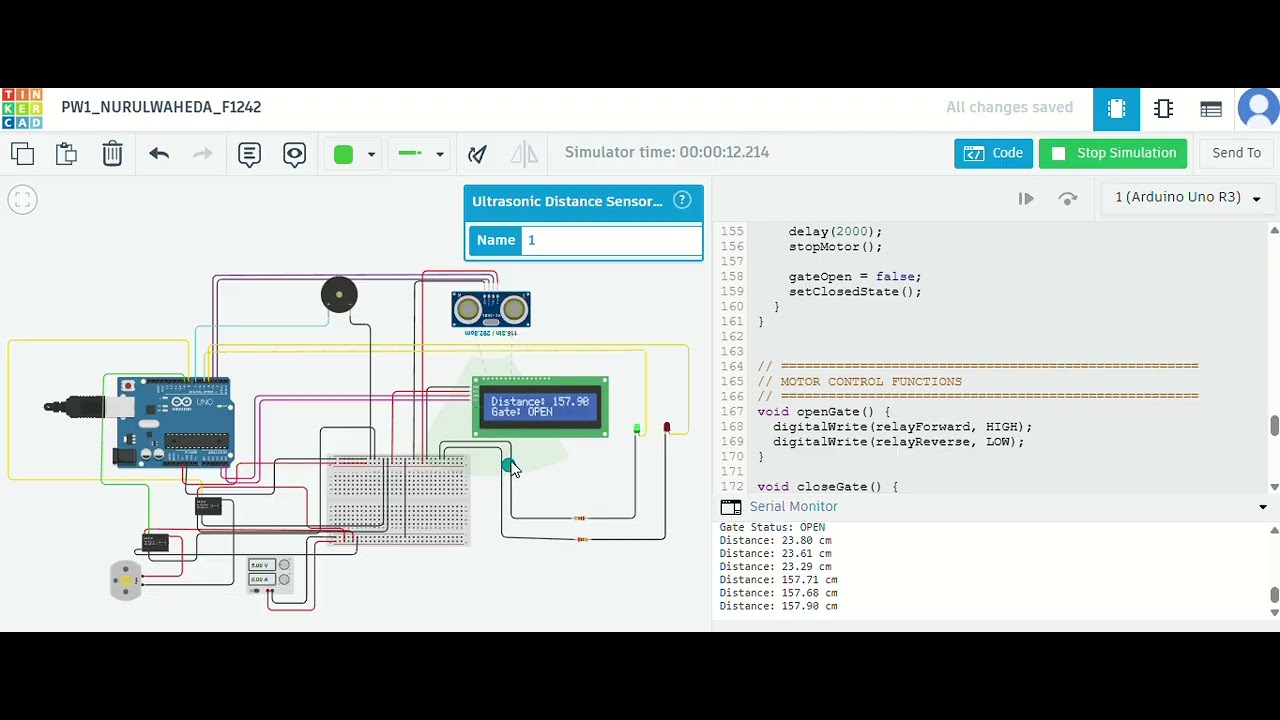Mirror the selected component
Image resolution: width=1280 pixels, height=720 pixels.
click(x=524, y=154)
